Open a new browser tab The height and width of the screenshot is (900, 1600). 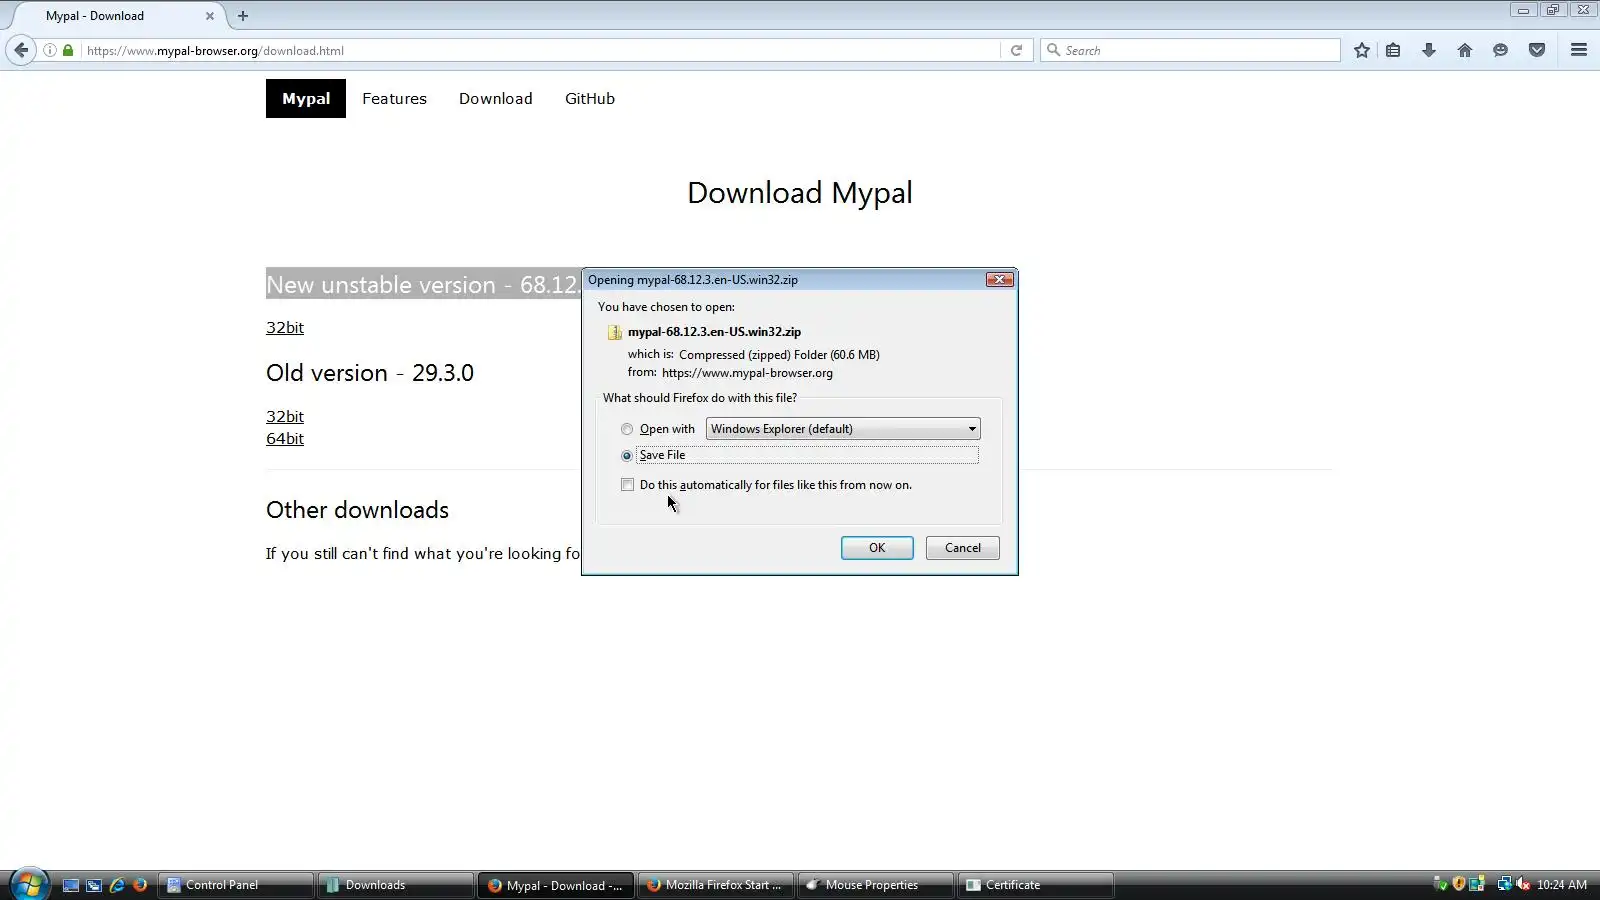243,16
